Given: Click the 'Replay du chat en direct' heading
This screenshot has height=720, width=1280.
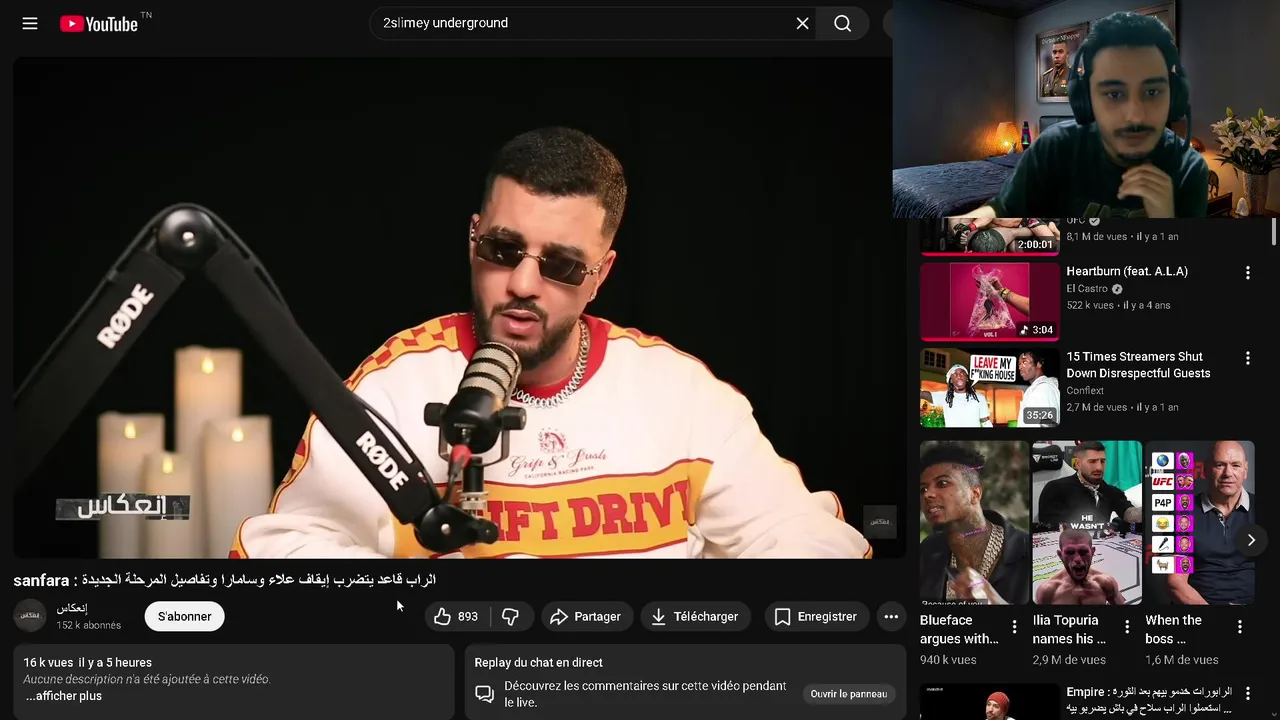Looking at the screenshot, I should point(538,663).
